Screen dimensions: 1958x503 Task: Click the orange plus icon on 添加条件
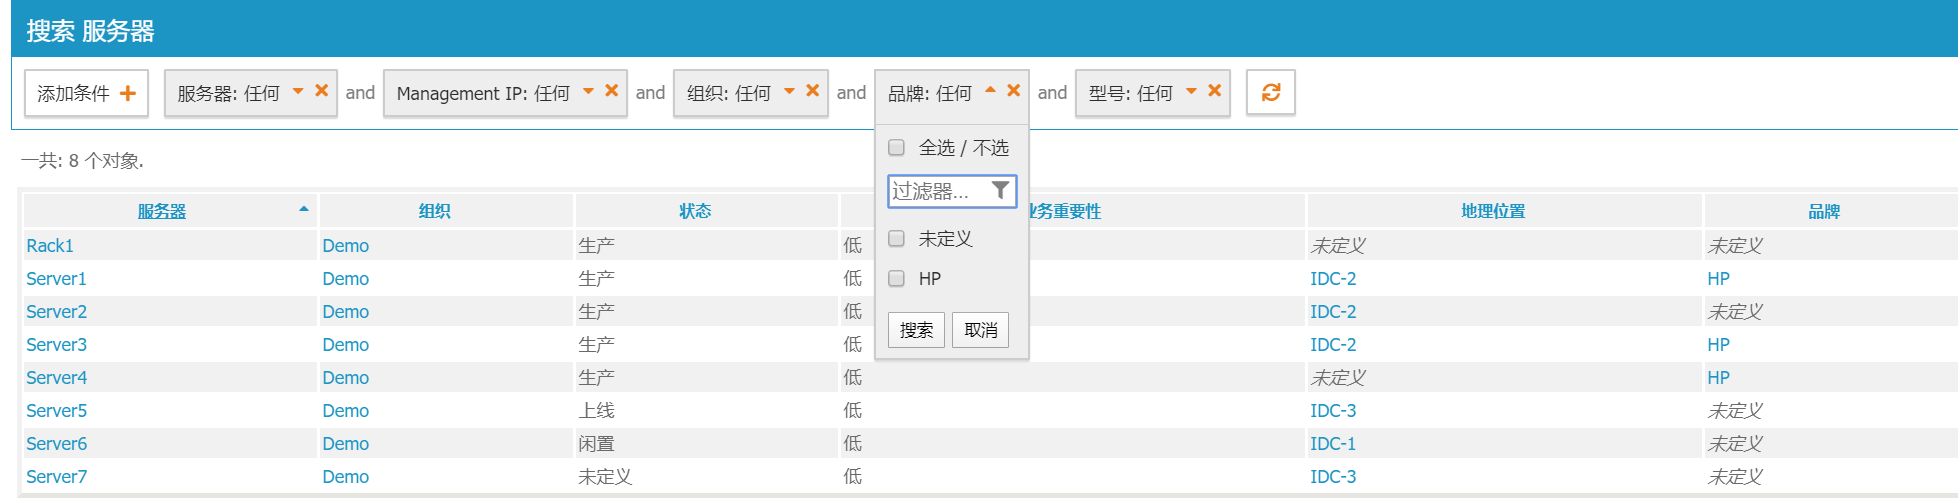[x=127, y=94]
